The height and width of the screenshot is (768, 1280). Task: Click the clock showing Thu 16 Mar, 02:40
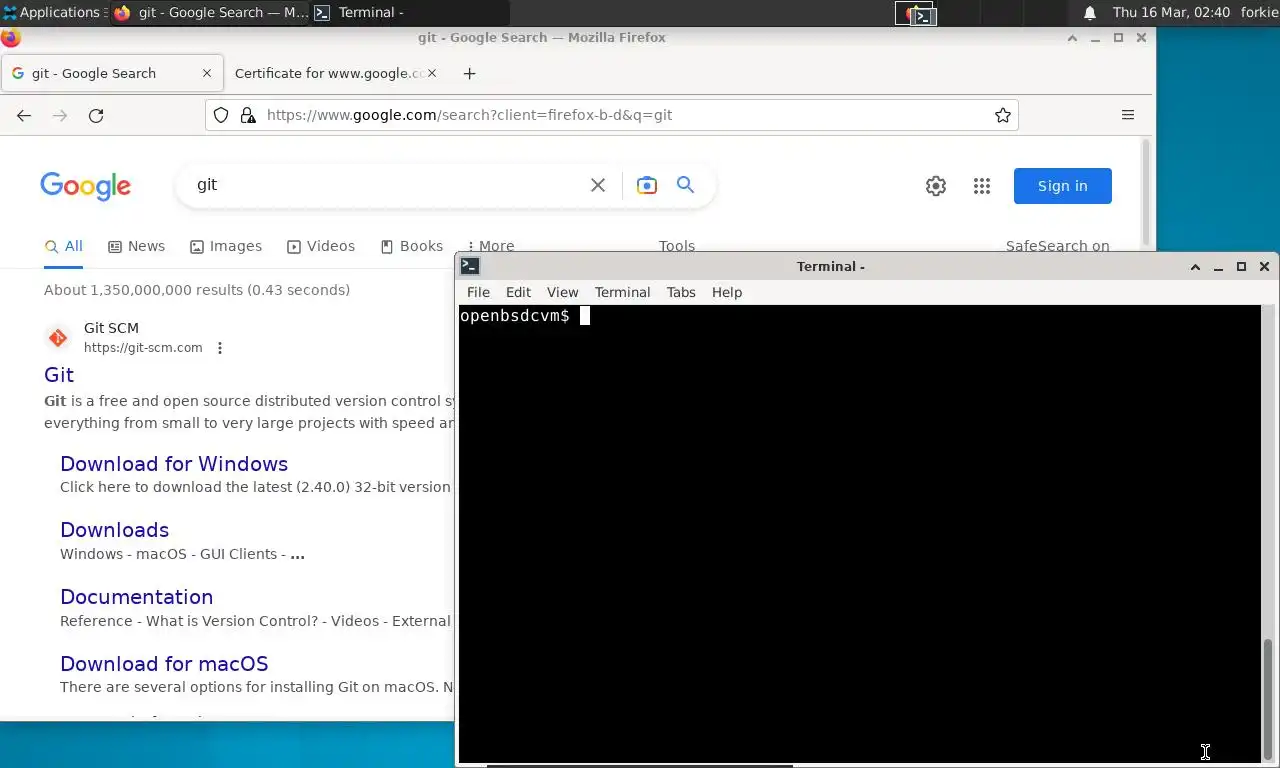tap(1171, 13)
